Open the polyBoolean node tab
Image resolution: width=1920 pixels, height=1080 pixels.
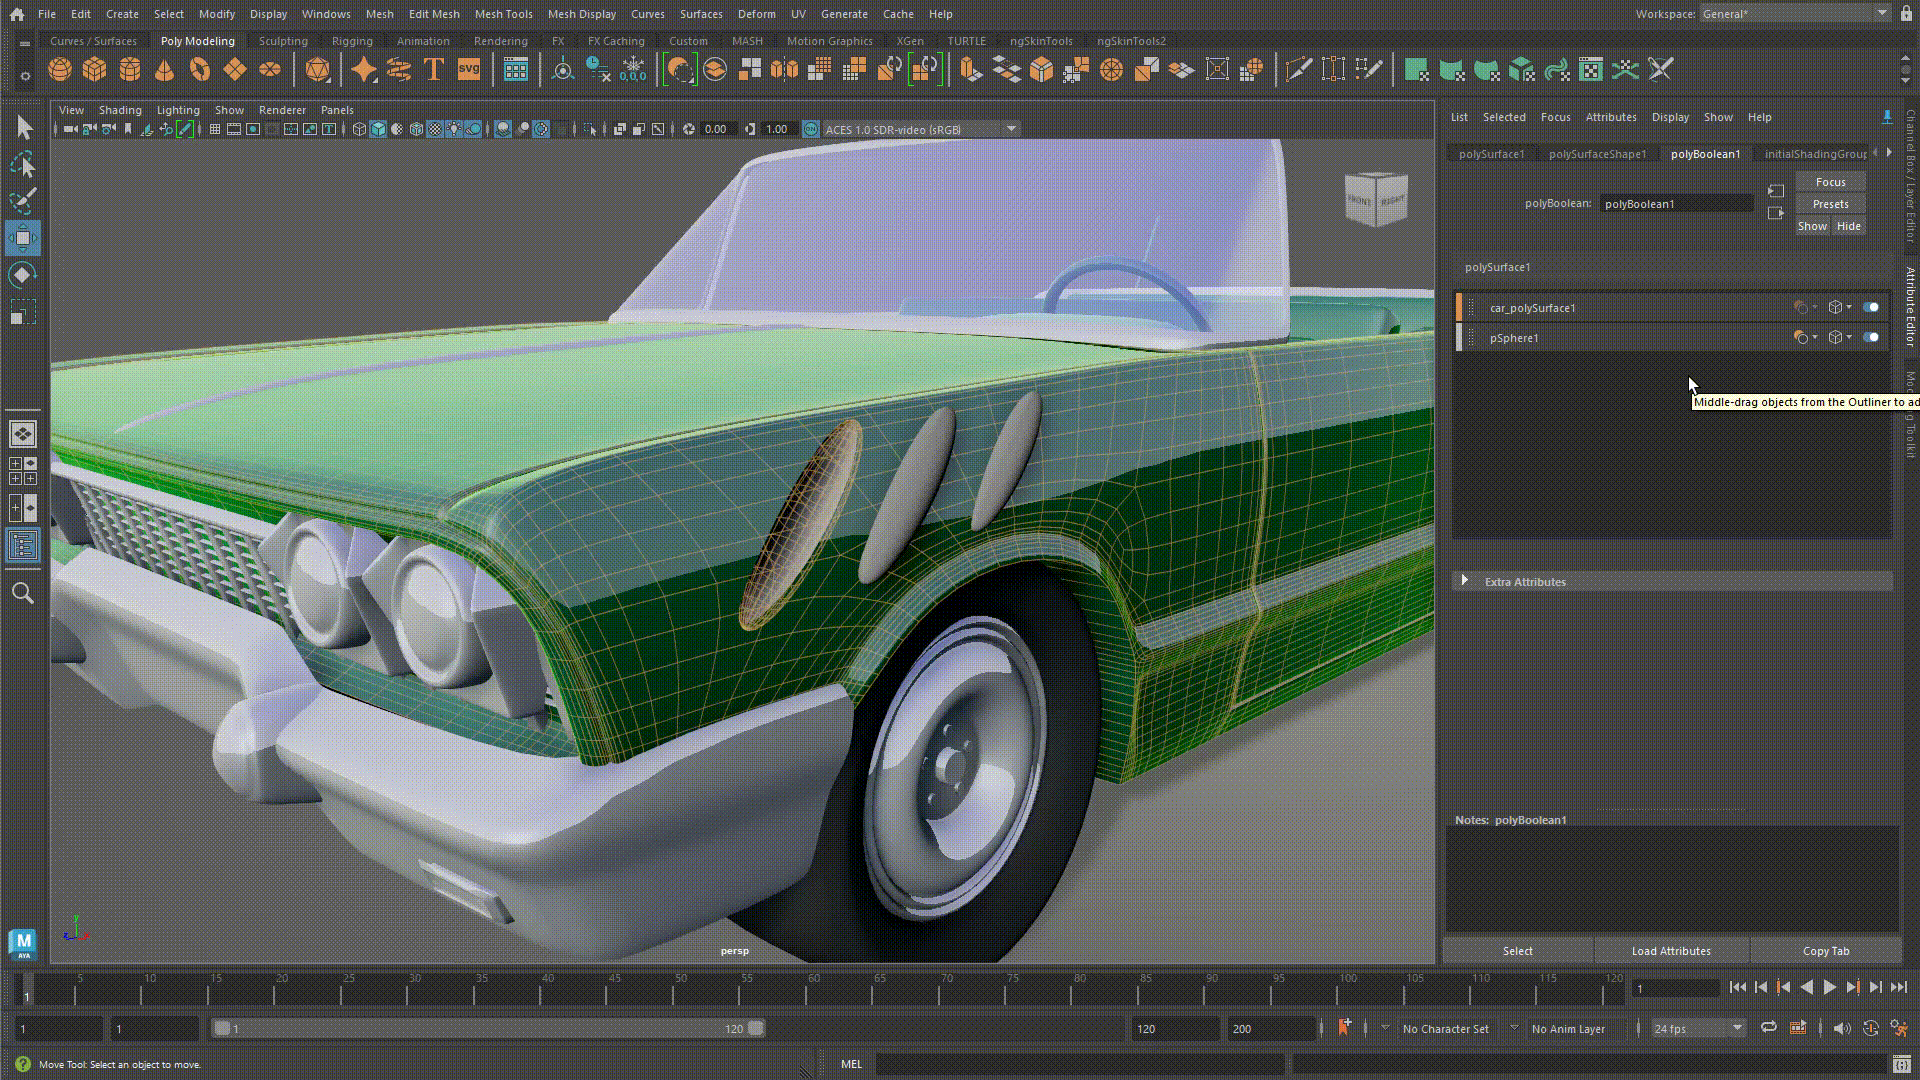pyautogui.click(x=1705, y=153)
